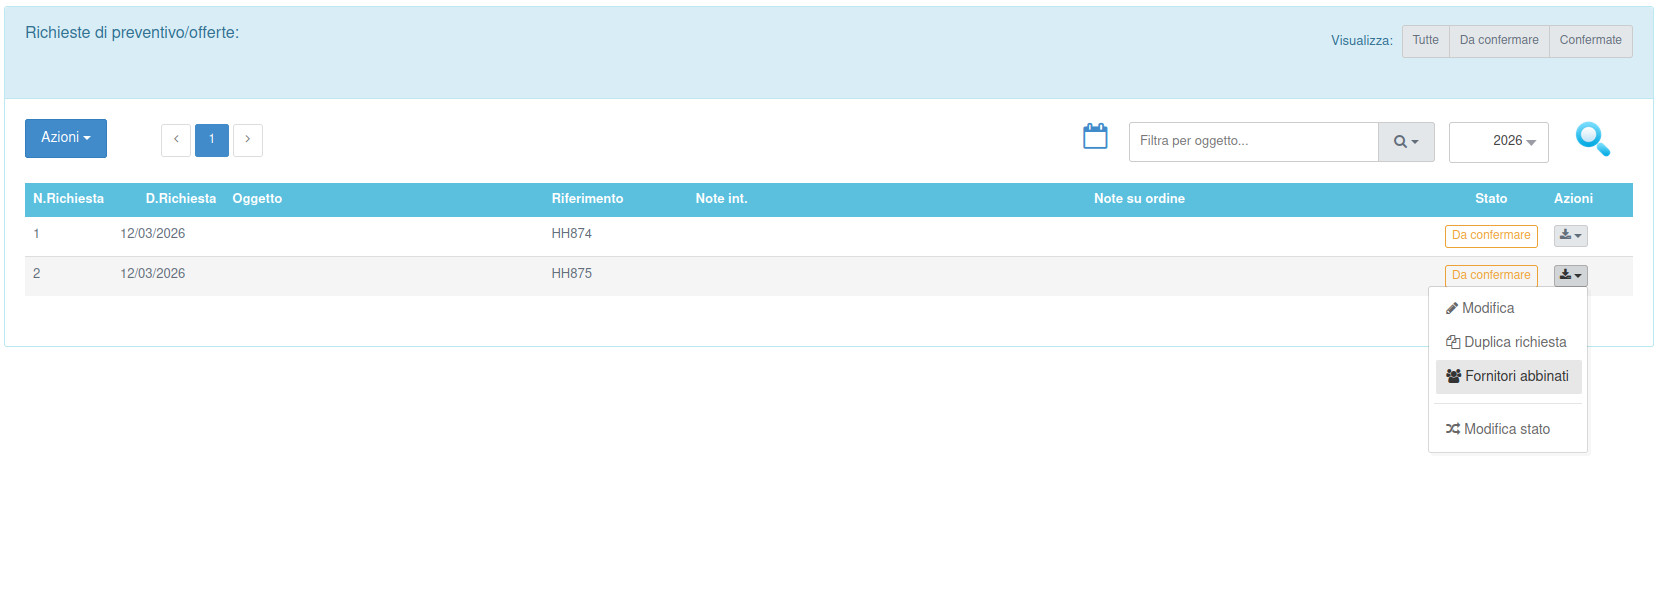Viewport: 1662px width, 599px height.
Task: Click the calendar date filter icon
Action: (x=1095, y=137)
